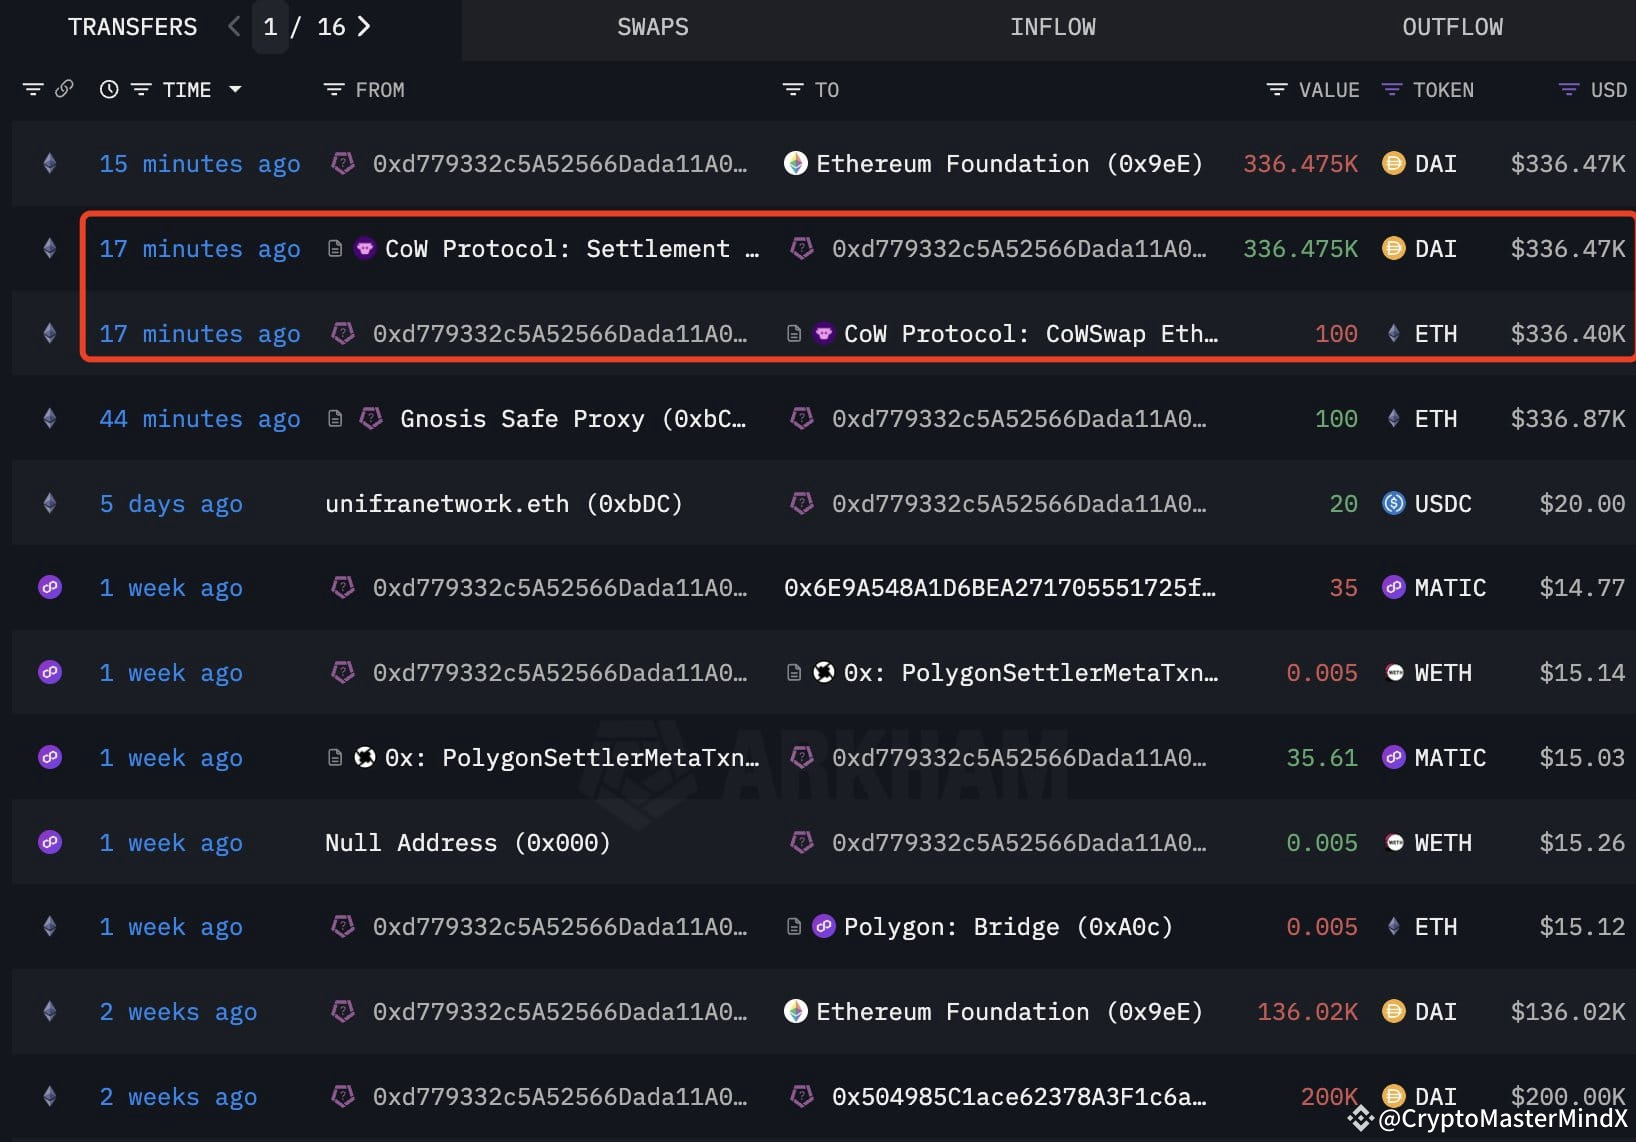Screen dimensions: 1636x1142
Task: Click the Ethereum Foundation logo in first row
Action: [x=796, y=164]
